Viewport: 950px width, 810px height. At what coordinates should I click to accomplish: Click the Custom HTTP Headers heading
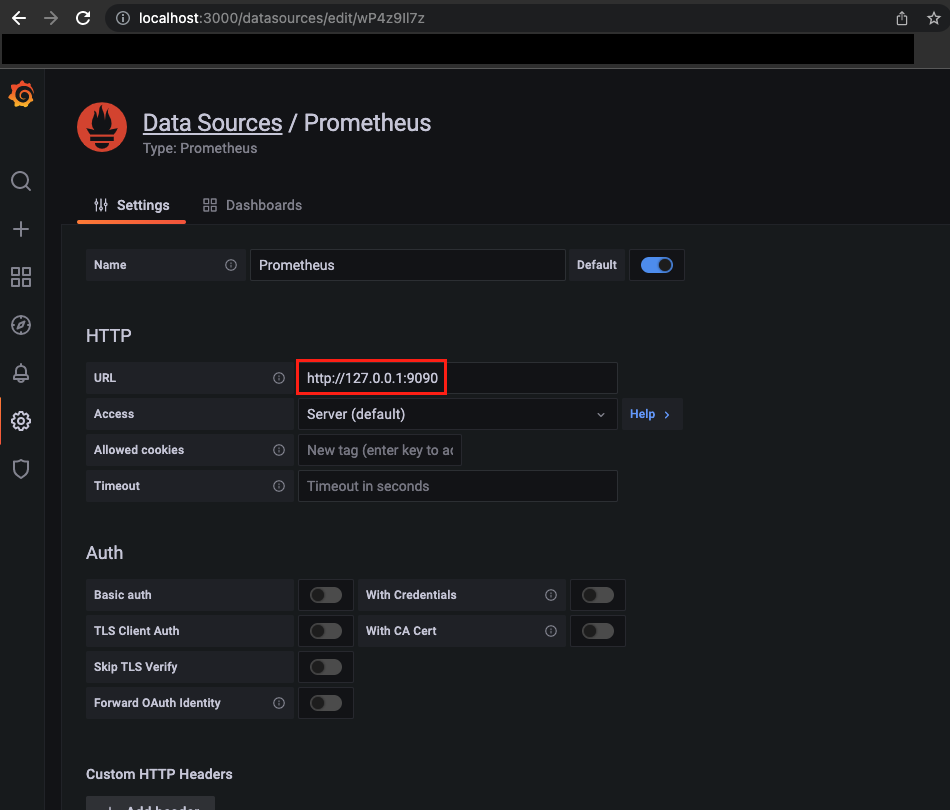click(159, 774)
